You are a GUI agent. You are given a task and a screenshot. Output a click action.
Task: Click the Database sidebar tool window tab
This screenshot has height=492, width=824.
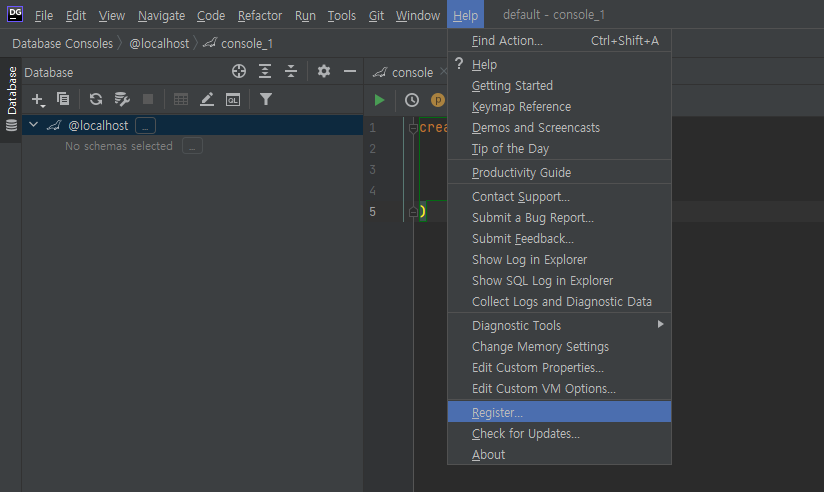(x=11, y=98)
